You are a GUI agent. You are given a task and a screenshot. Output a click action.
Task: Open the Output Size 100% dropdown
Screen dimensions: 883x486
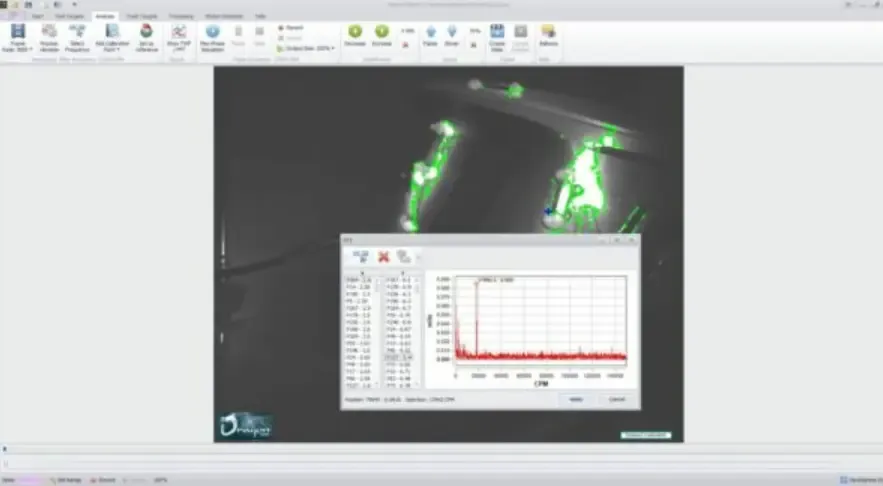[x=306, y=48]
